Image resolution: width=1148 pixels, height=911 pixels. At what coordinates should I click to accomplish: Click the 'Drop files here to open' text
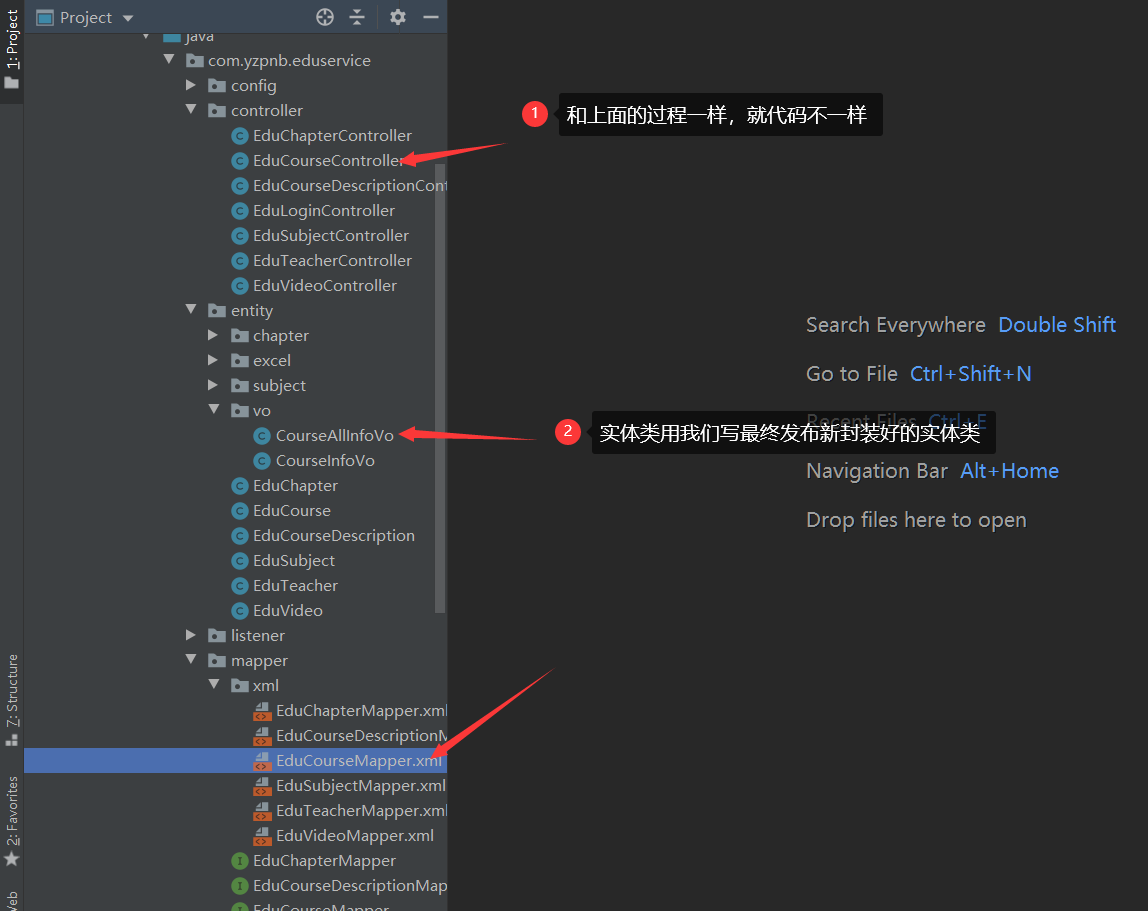[916, 519]
